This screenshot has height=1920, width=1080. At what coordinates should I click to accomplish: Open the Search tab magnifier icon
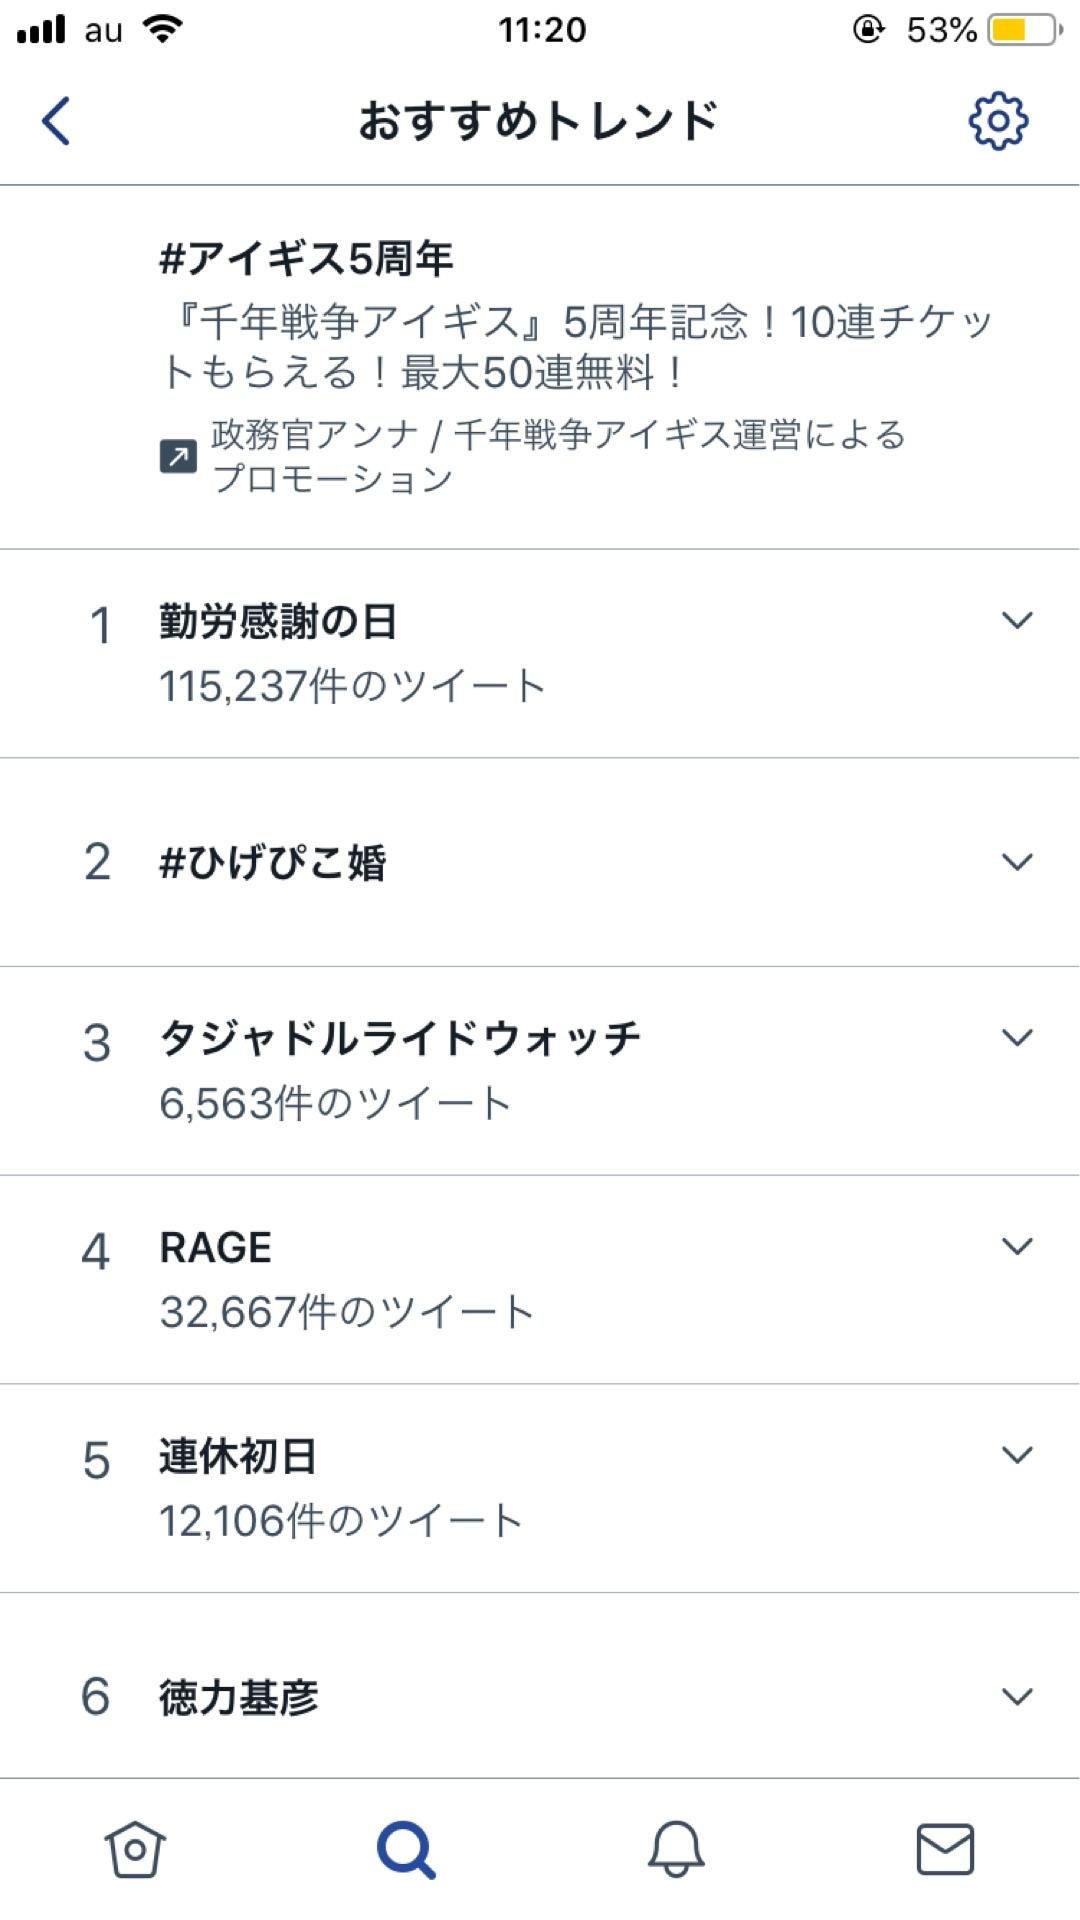pyautogui.click(x=406, y=1849)
